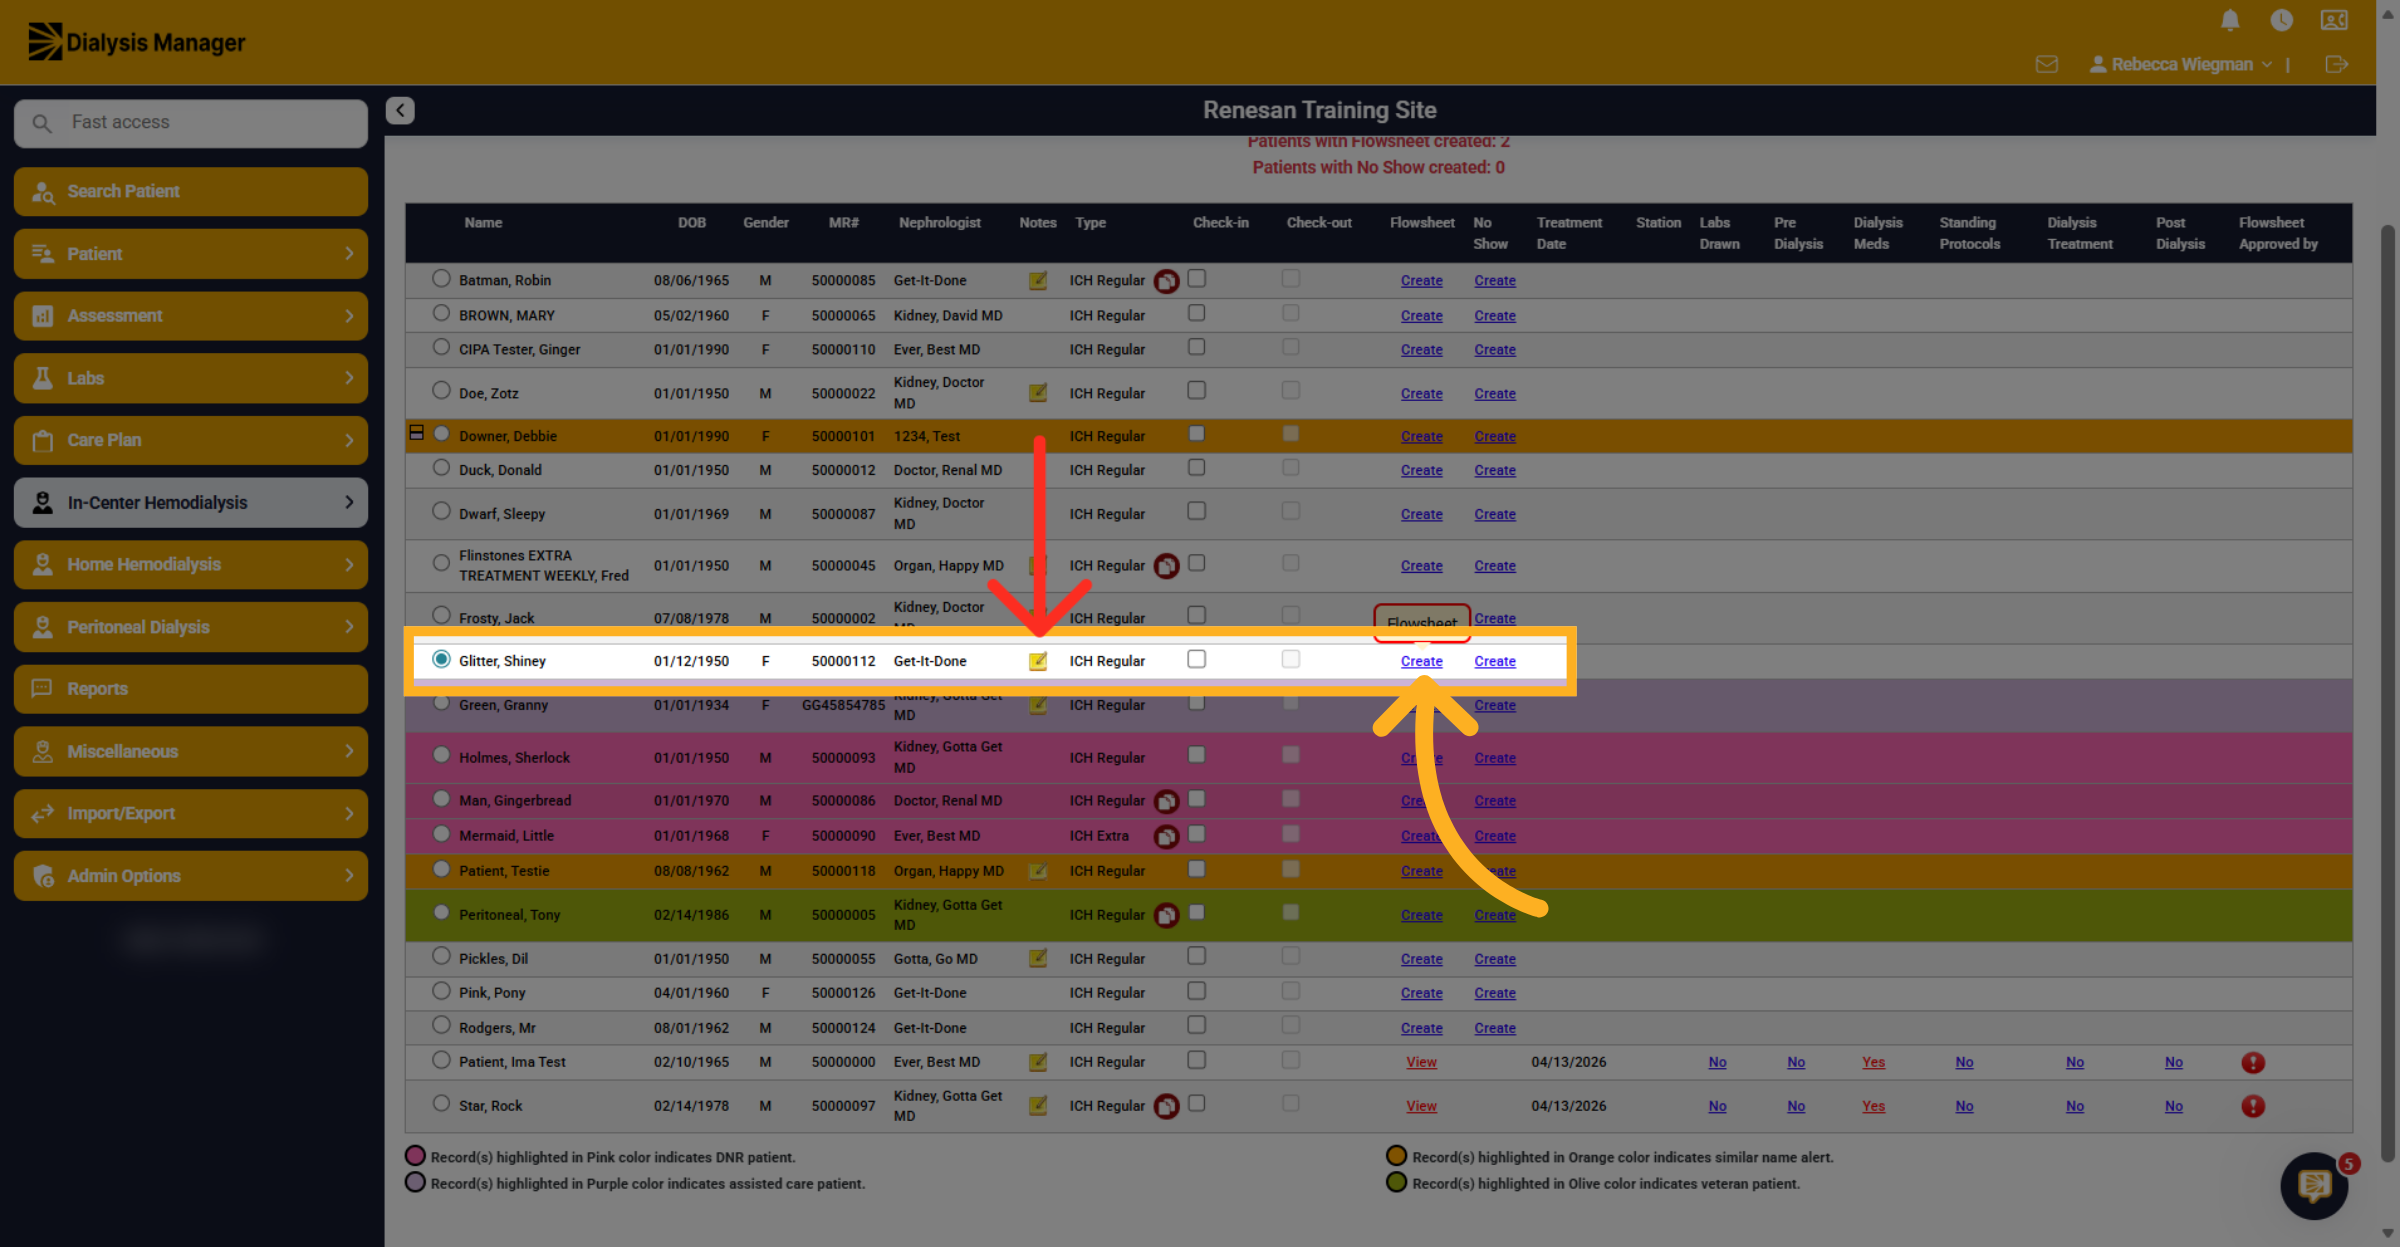The height and width of the screenshot is (1247, 2400).
Task: Click the clock icon in header
Action: pos(2281,20)
